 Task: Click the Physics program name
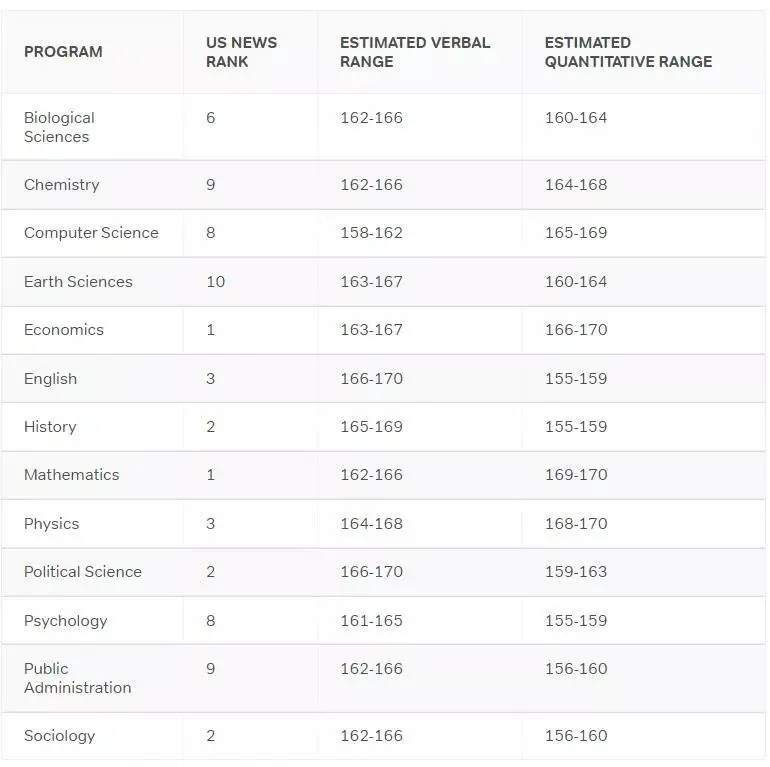(x=52, y=523)
